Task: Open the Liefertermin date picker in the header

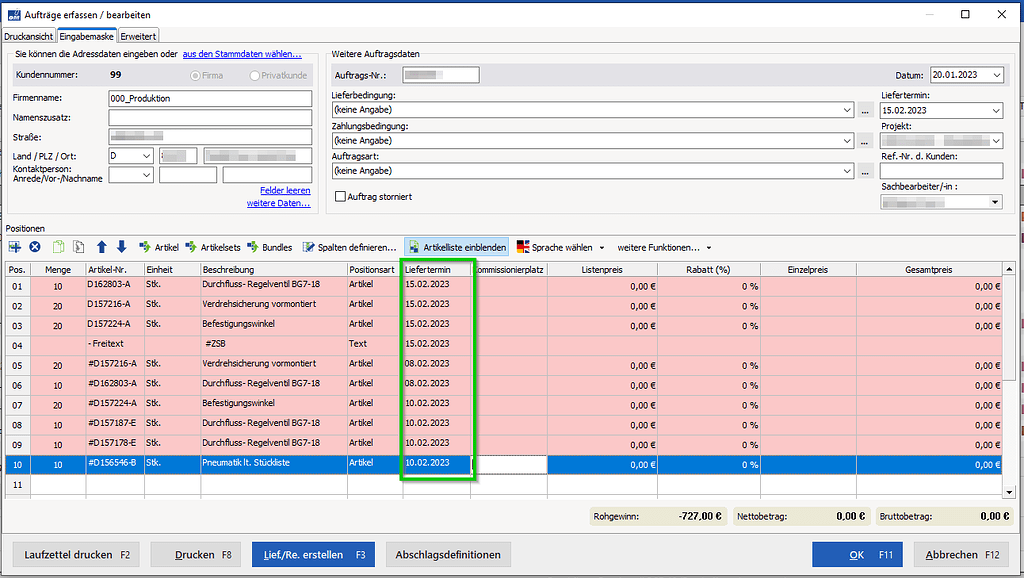Action: tap(996, 110)
